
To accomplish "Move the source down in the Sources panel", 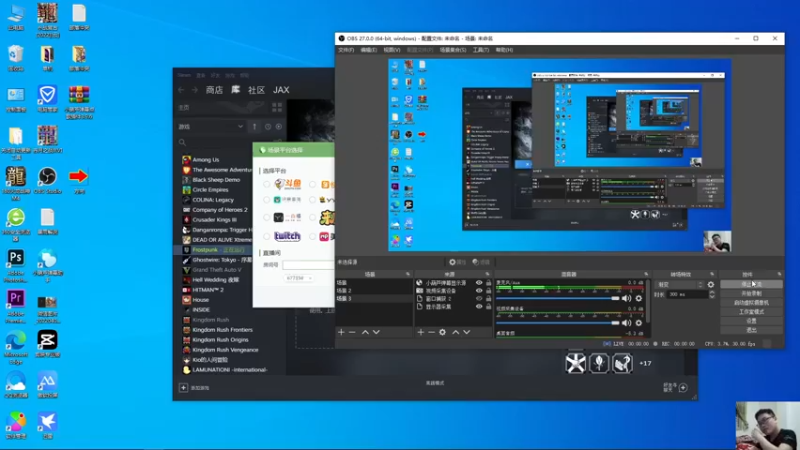I will [466, 332].
